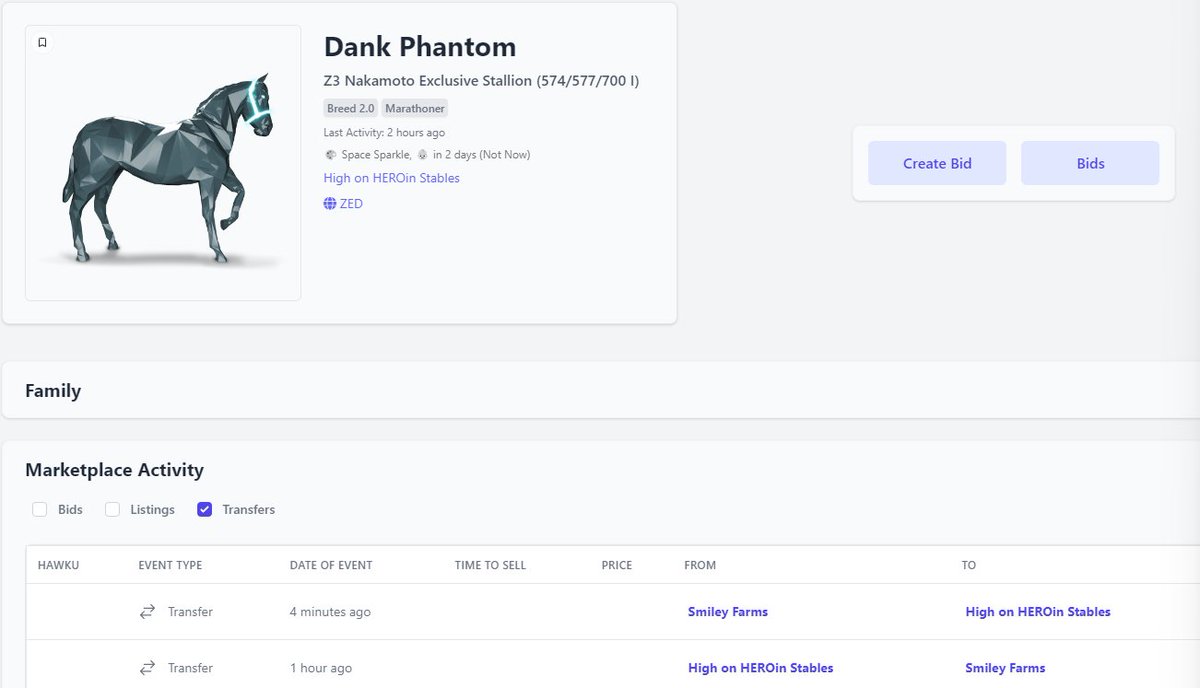Viewport: 1200px width, 688px height.
Task: Sort by PRICE column header
Action: coord(617,565)
